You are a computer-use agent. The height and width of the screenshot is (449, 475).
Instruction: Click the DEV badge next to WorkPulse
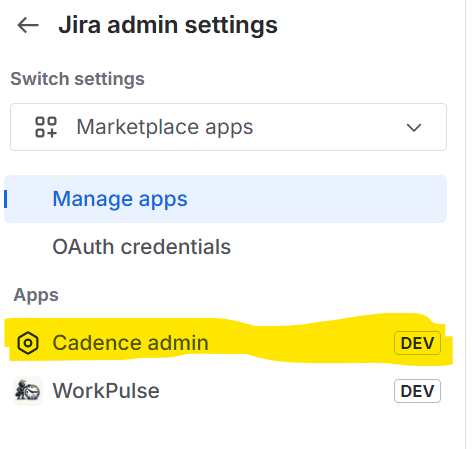pyautogui.click(x=417, y=391)
